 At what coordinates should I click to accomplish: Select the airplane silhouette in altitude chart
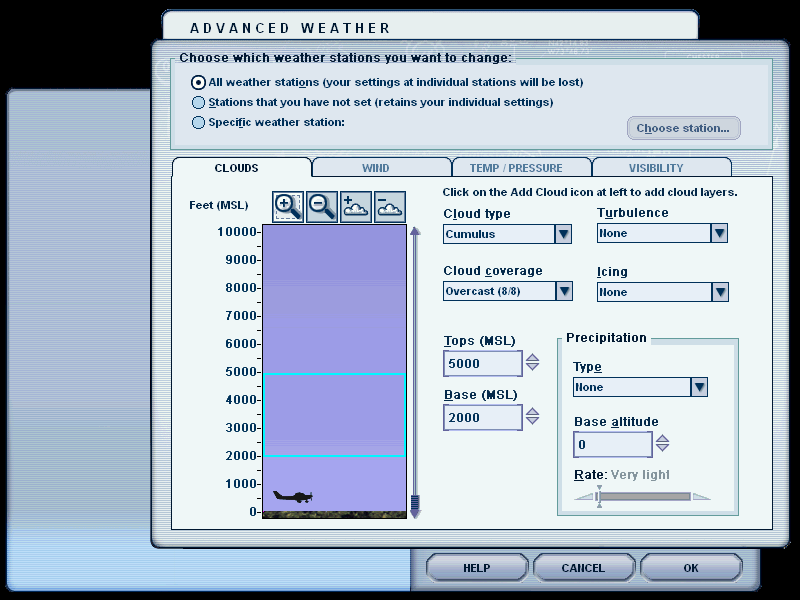[x=293, y=496]
